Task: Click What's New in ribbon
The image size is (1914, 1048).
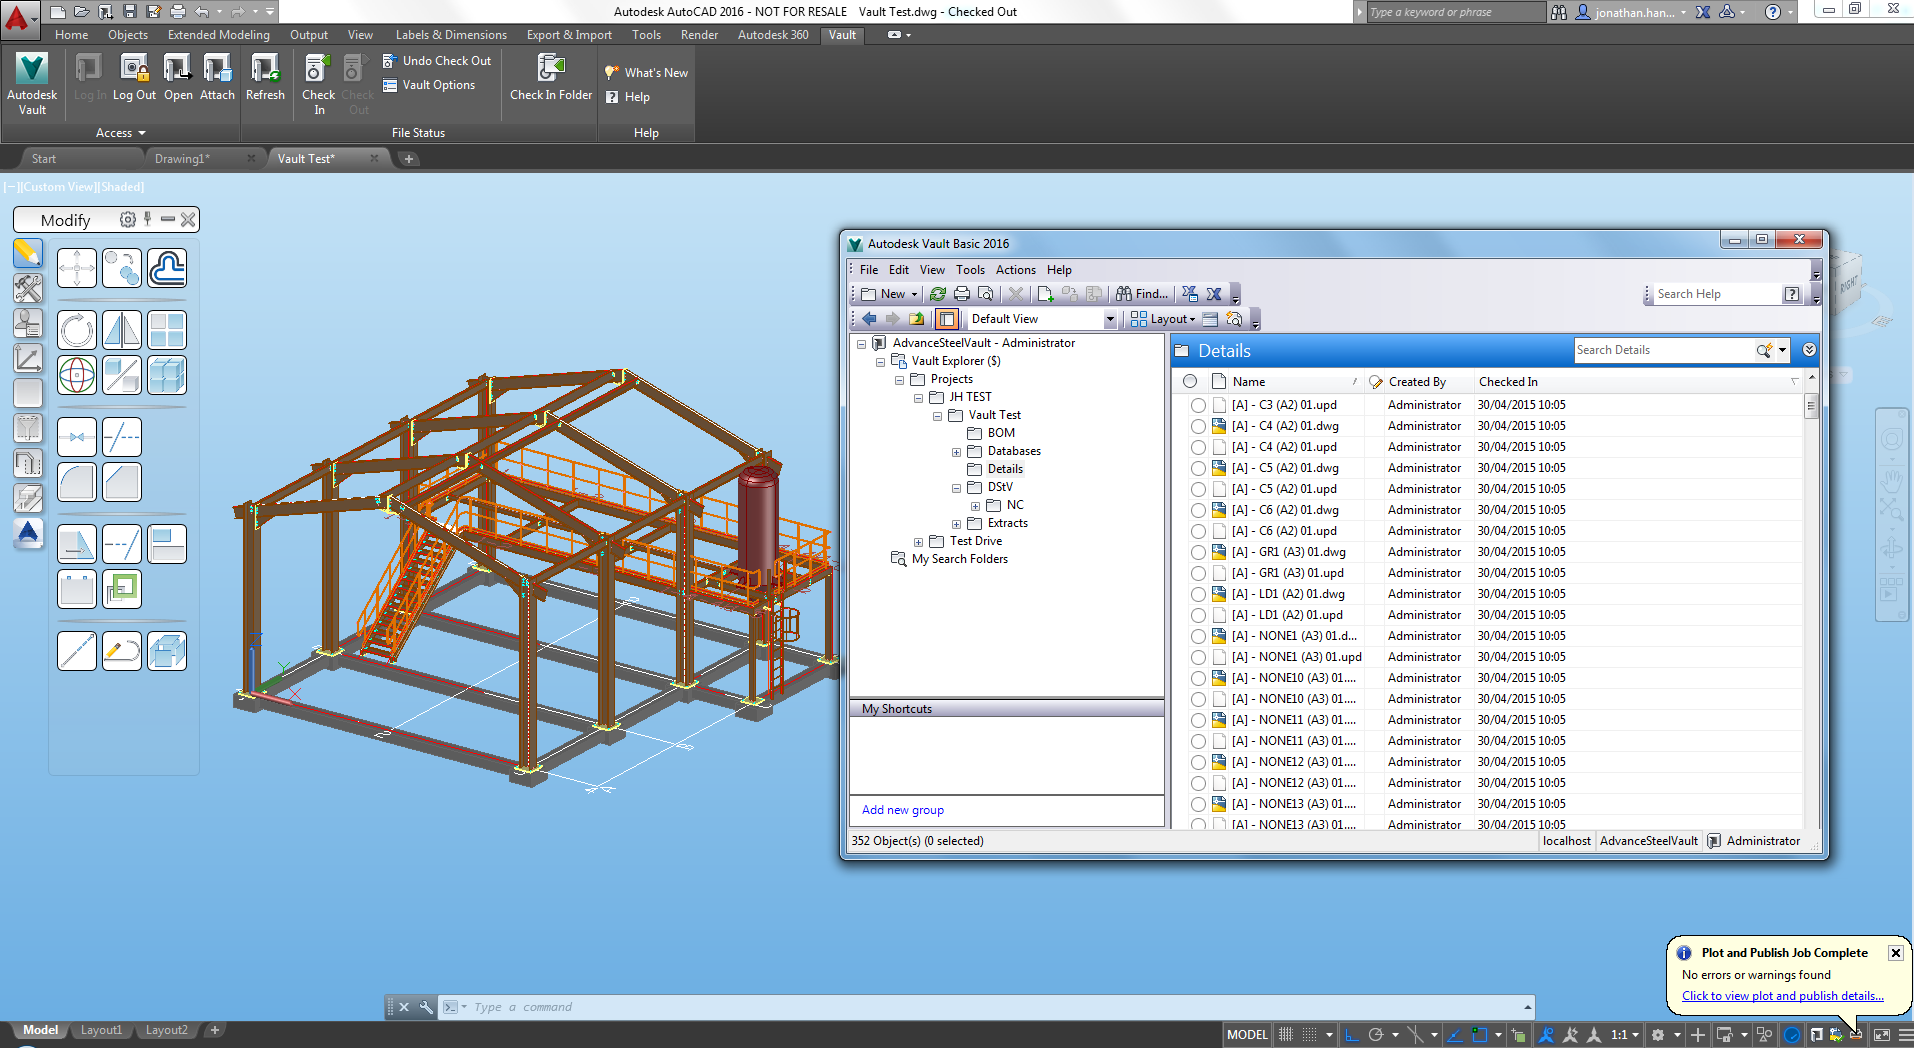Action: 646,73
